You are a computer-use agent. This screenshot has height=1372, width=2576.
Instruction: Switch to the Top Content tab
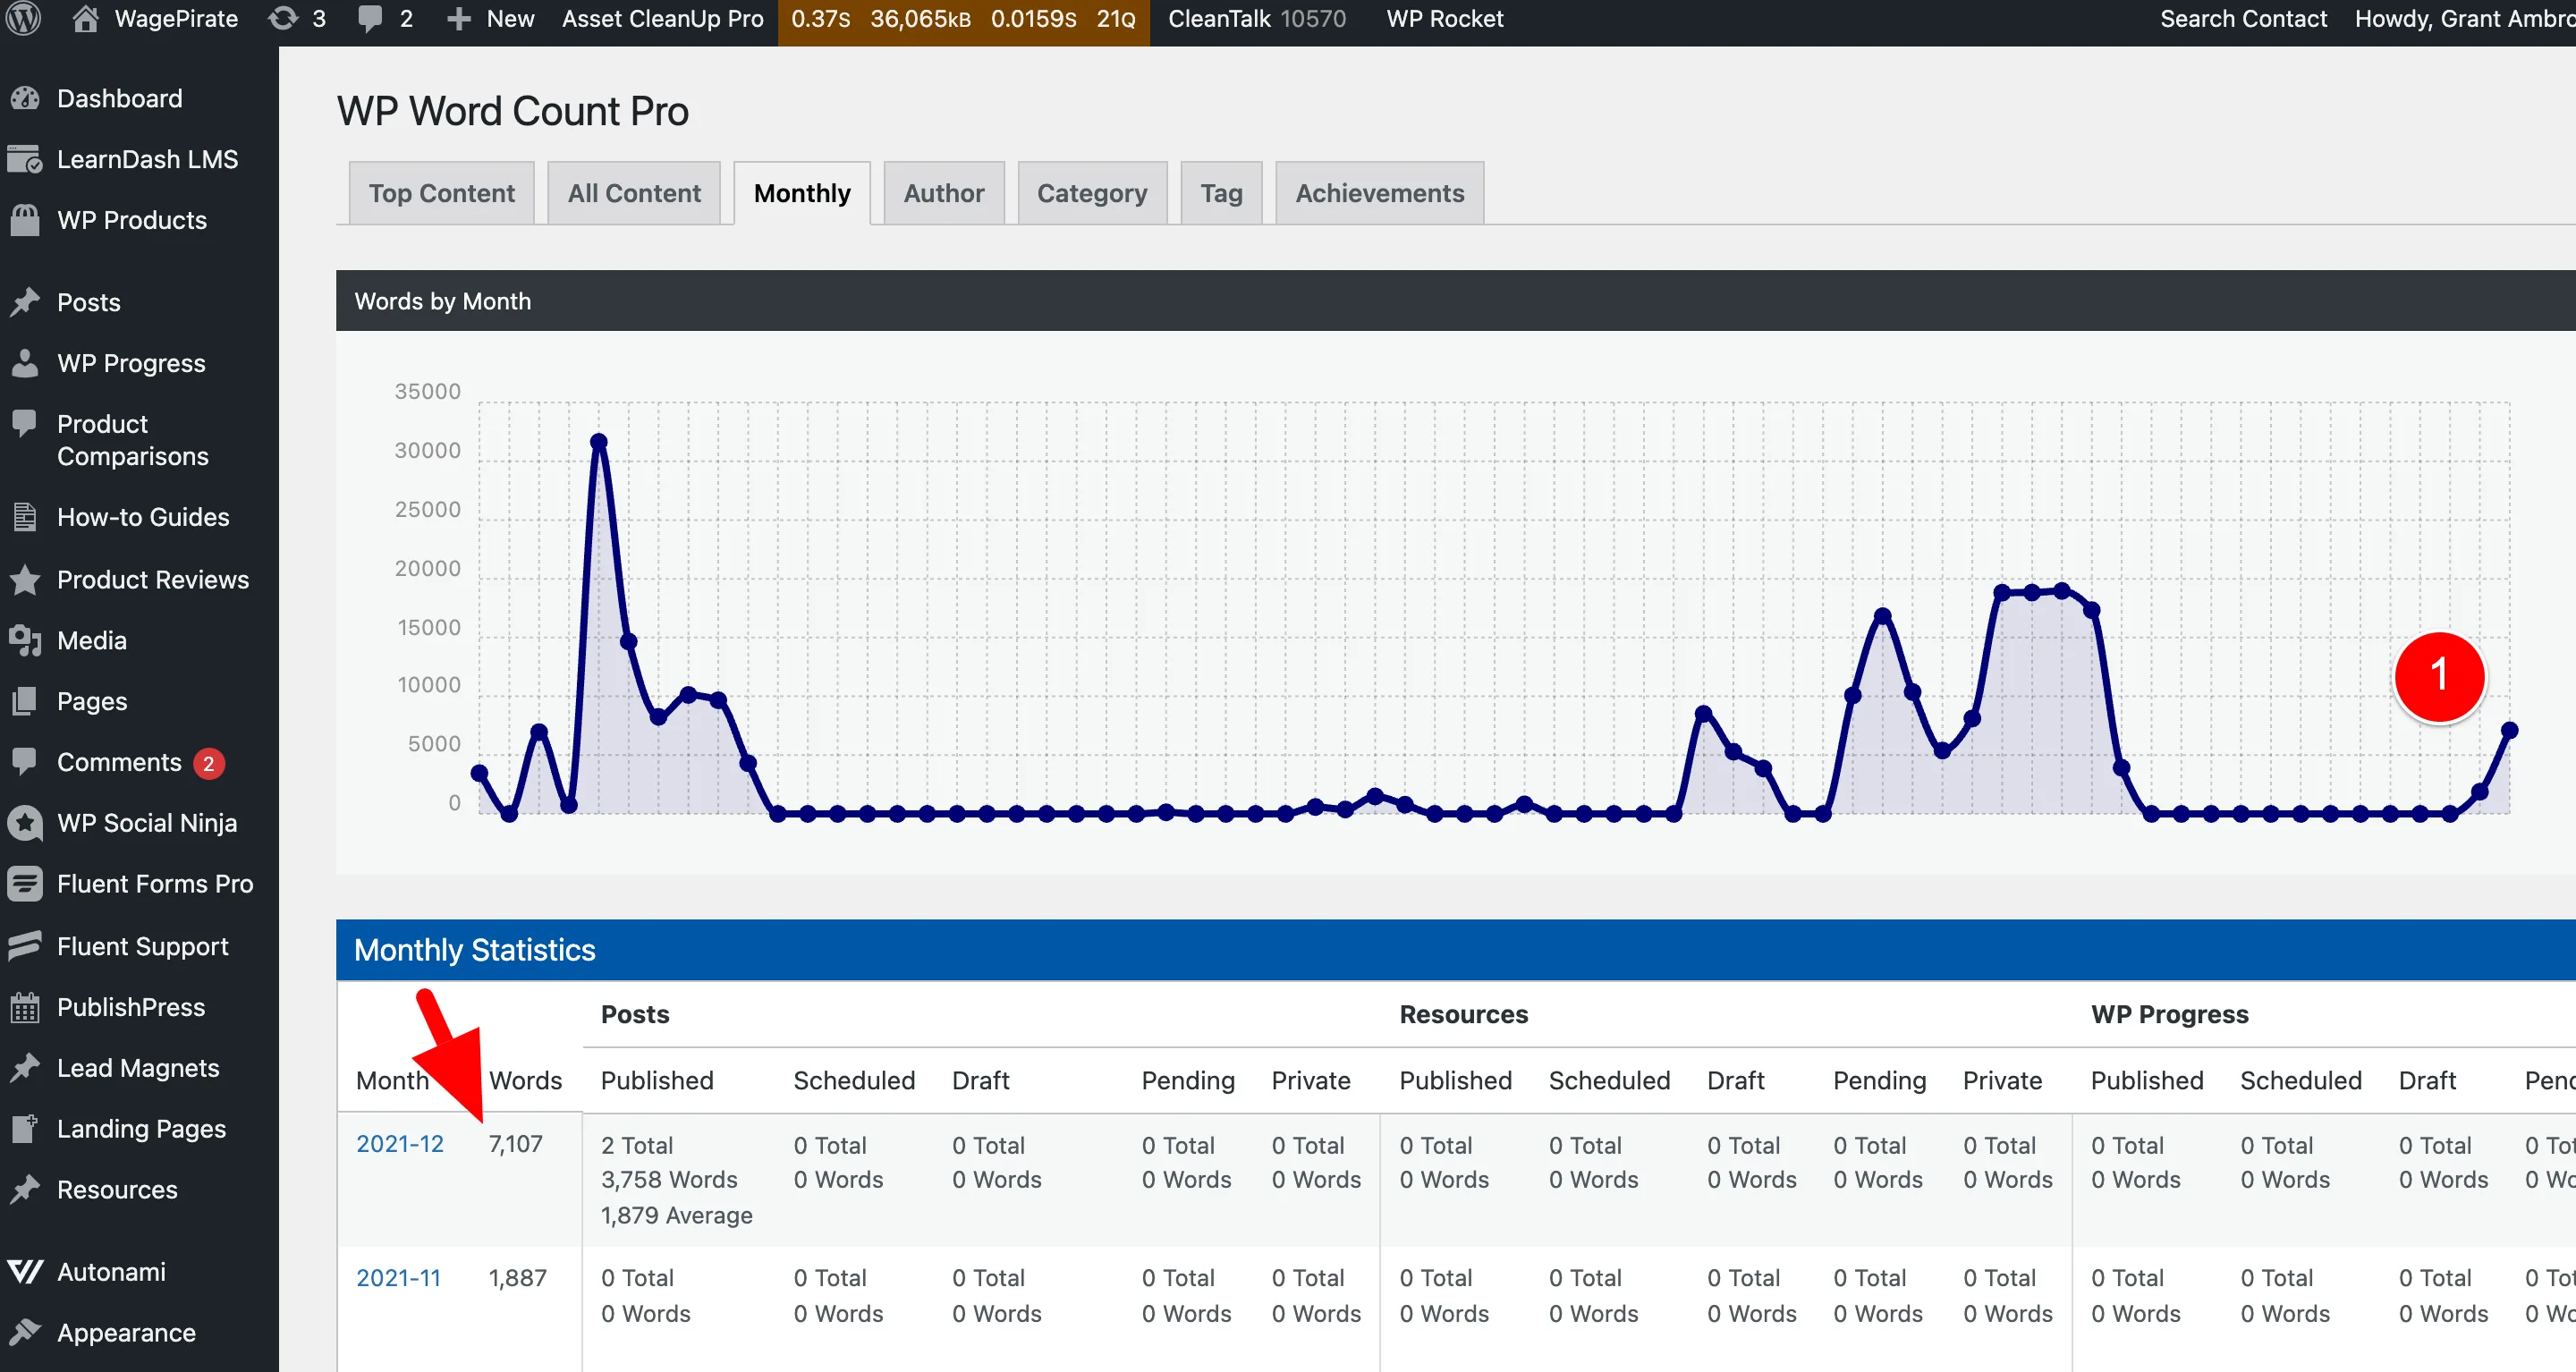coord(441,193)
